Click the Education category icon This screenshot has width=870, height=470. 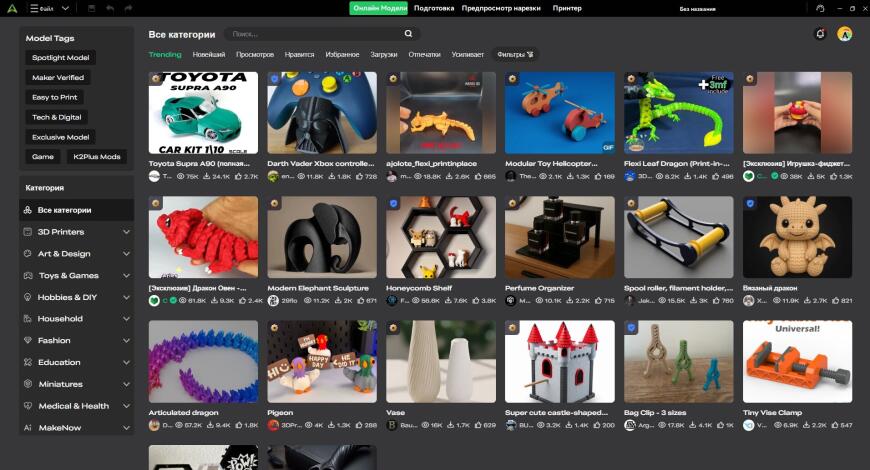click(x=28, y=362)
